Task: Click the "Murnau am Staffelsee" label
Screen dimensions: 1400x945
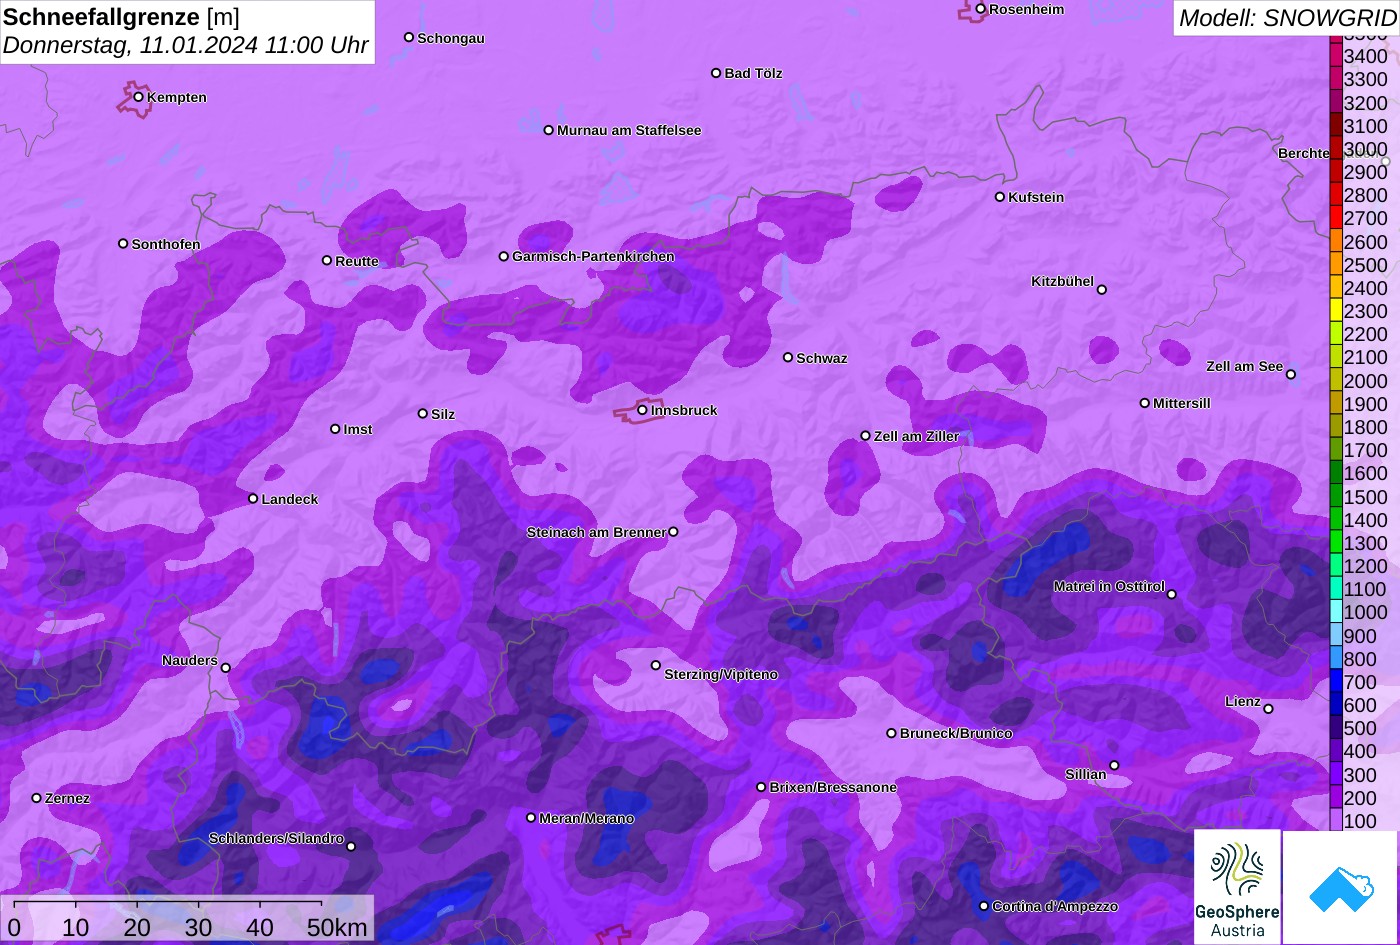Action: (629, 131)
